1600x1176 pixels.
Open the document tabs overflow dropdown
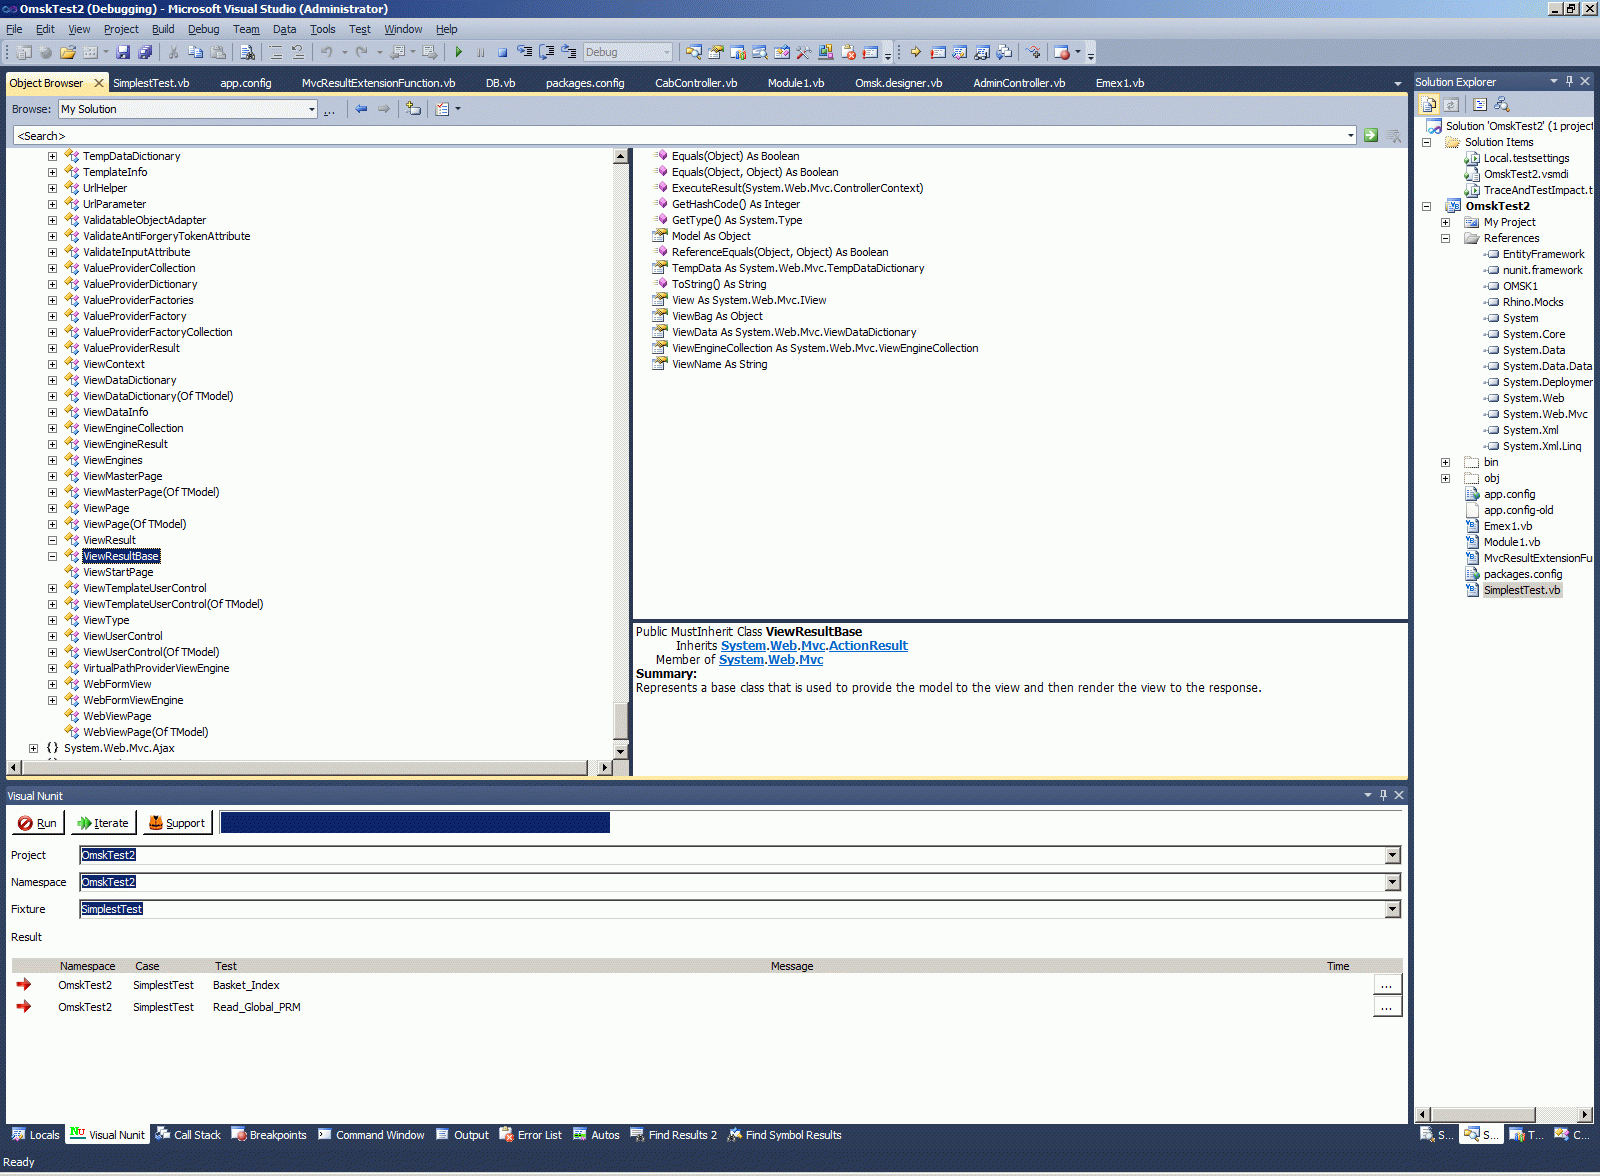point(1398,83)
